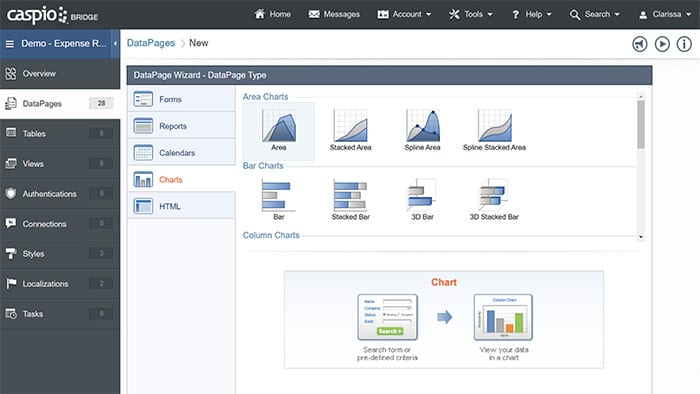Open Styles in the sidebar

(x=60, y=254)
